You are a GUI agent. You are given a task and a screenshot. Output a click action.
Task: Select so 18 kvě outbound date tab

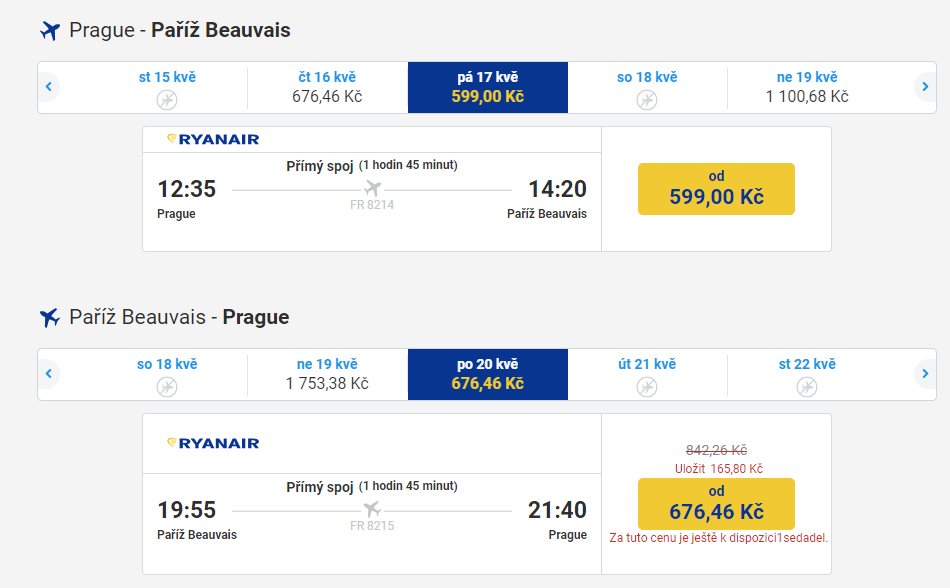tap(647, 87)
